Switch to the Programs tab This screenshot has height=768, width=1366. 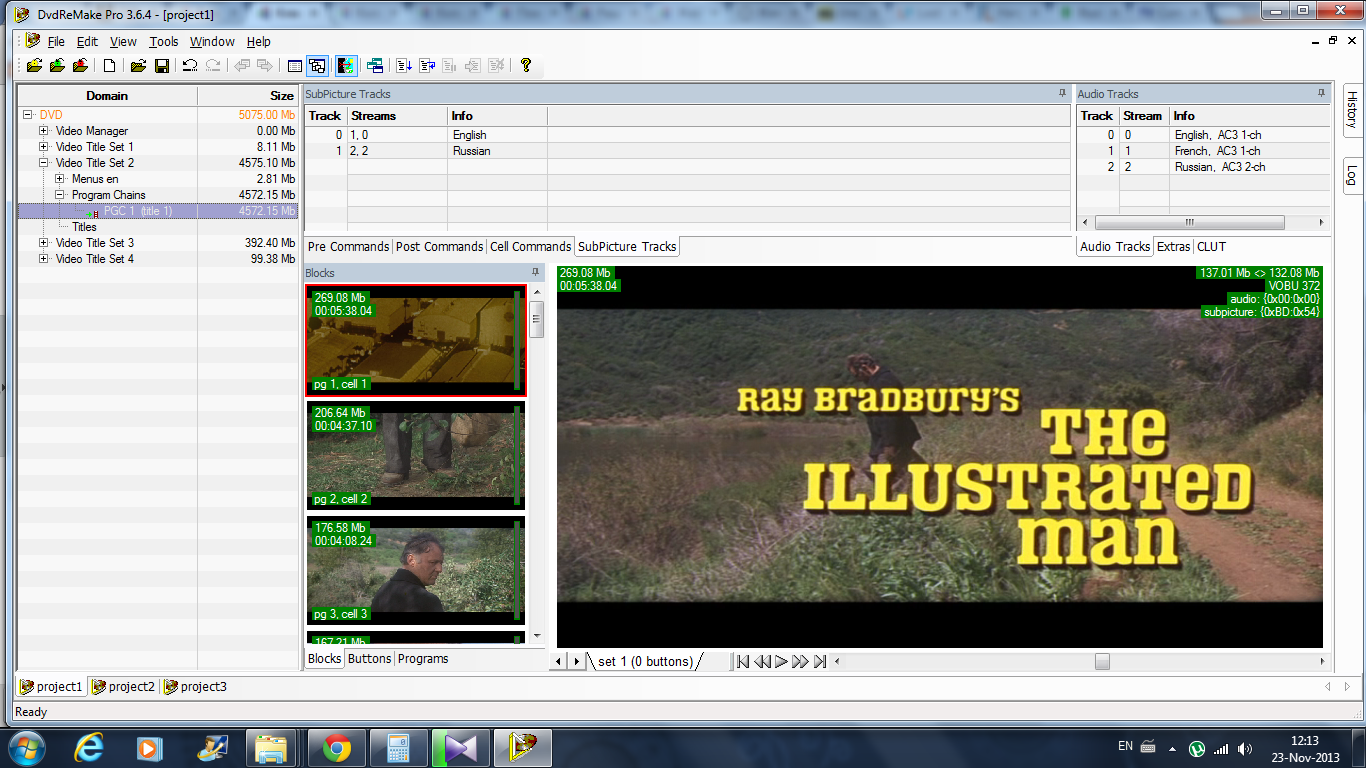(423, 659)
